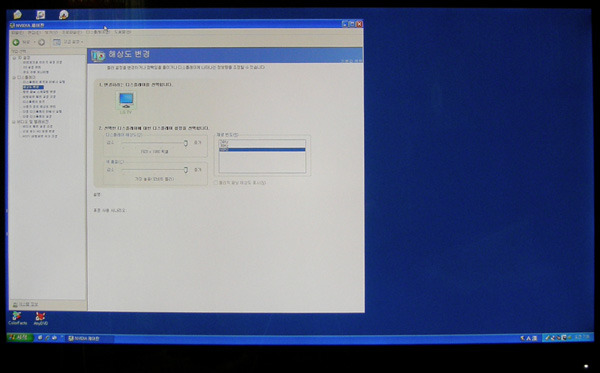Click the color quality slider handle
The image size is (600, 373).
pos(186,170)
